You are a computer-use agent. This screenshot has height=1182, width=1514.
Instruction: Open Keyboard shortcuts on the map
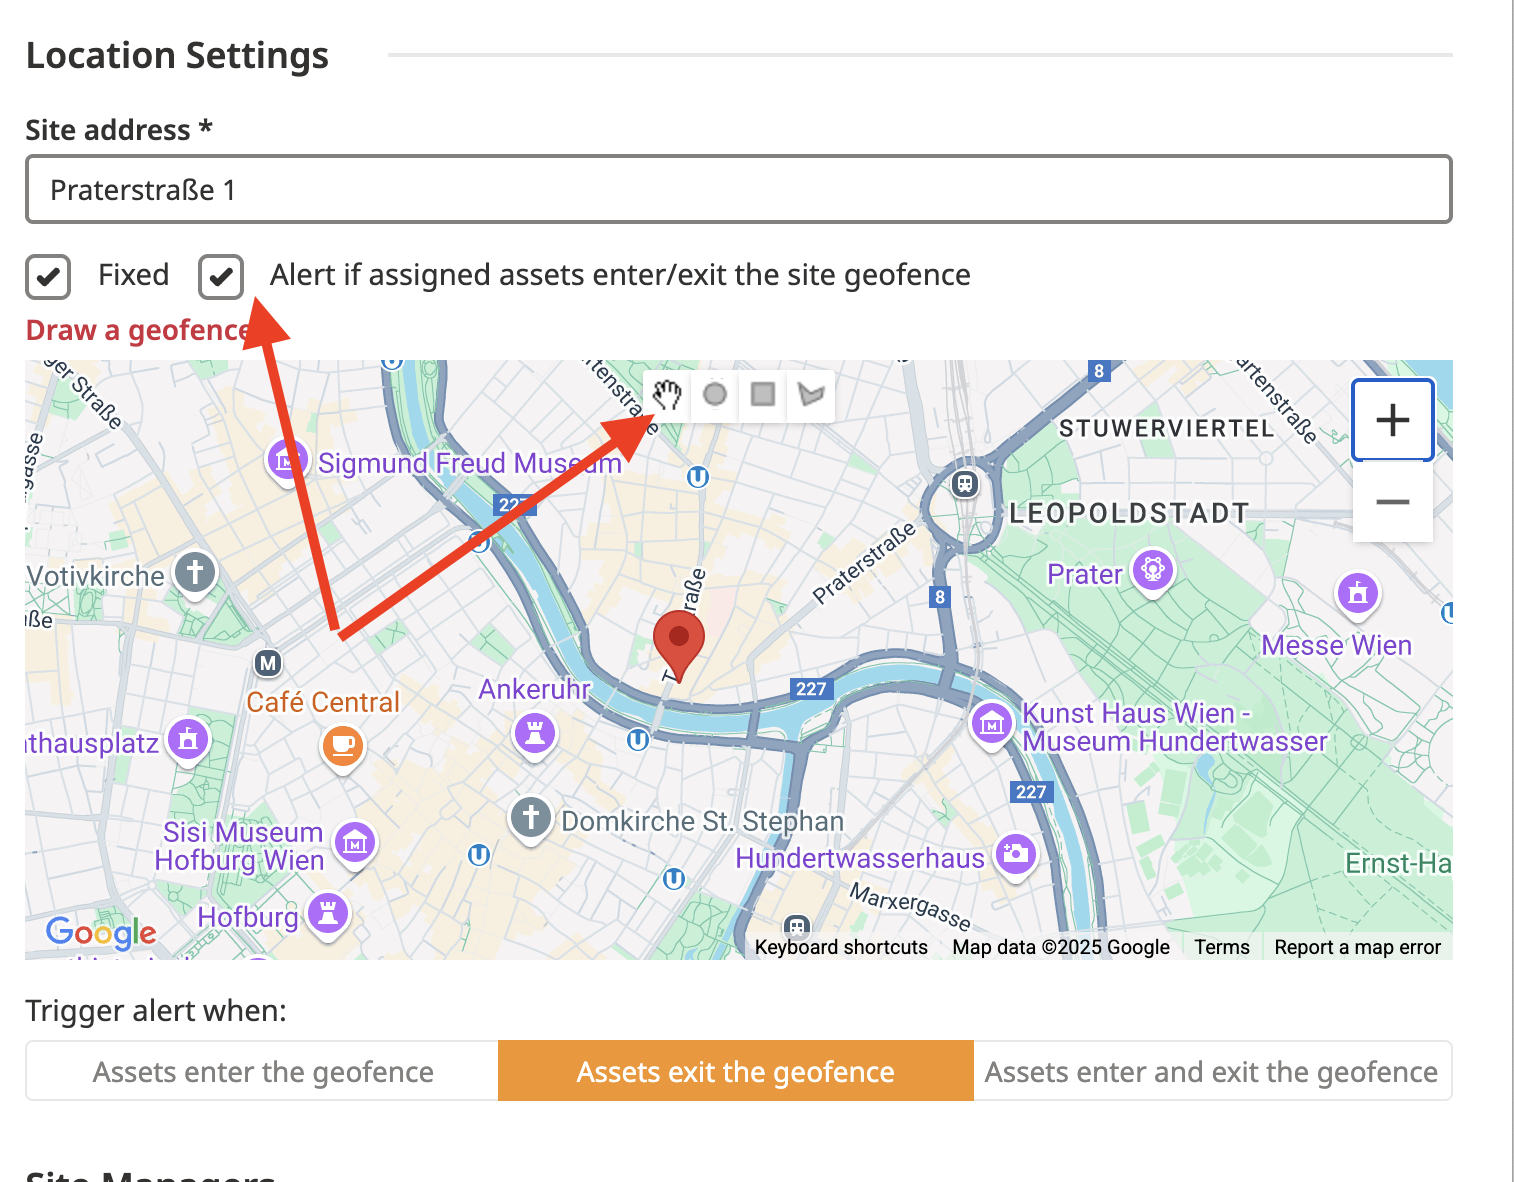point(841,947)
